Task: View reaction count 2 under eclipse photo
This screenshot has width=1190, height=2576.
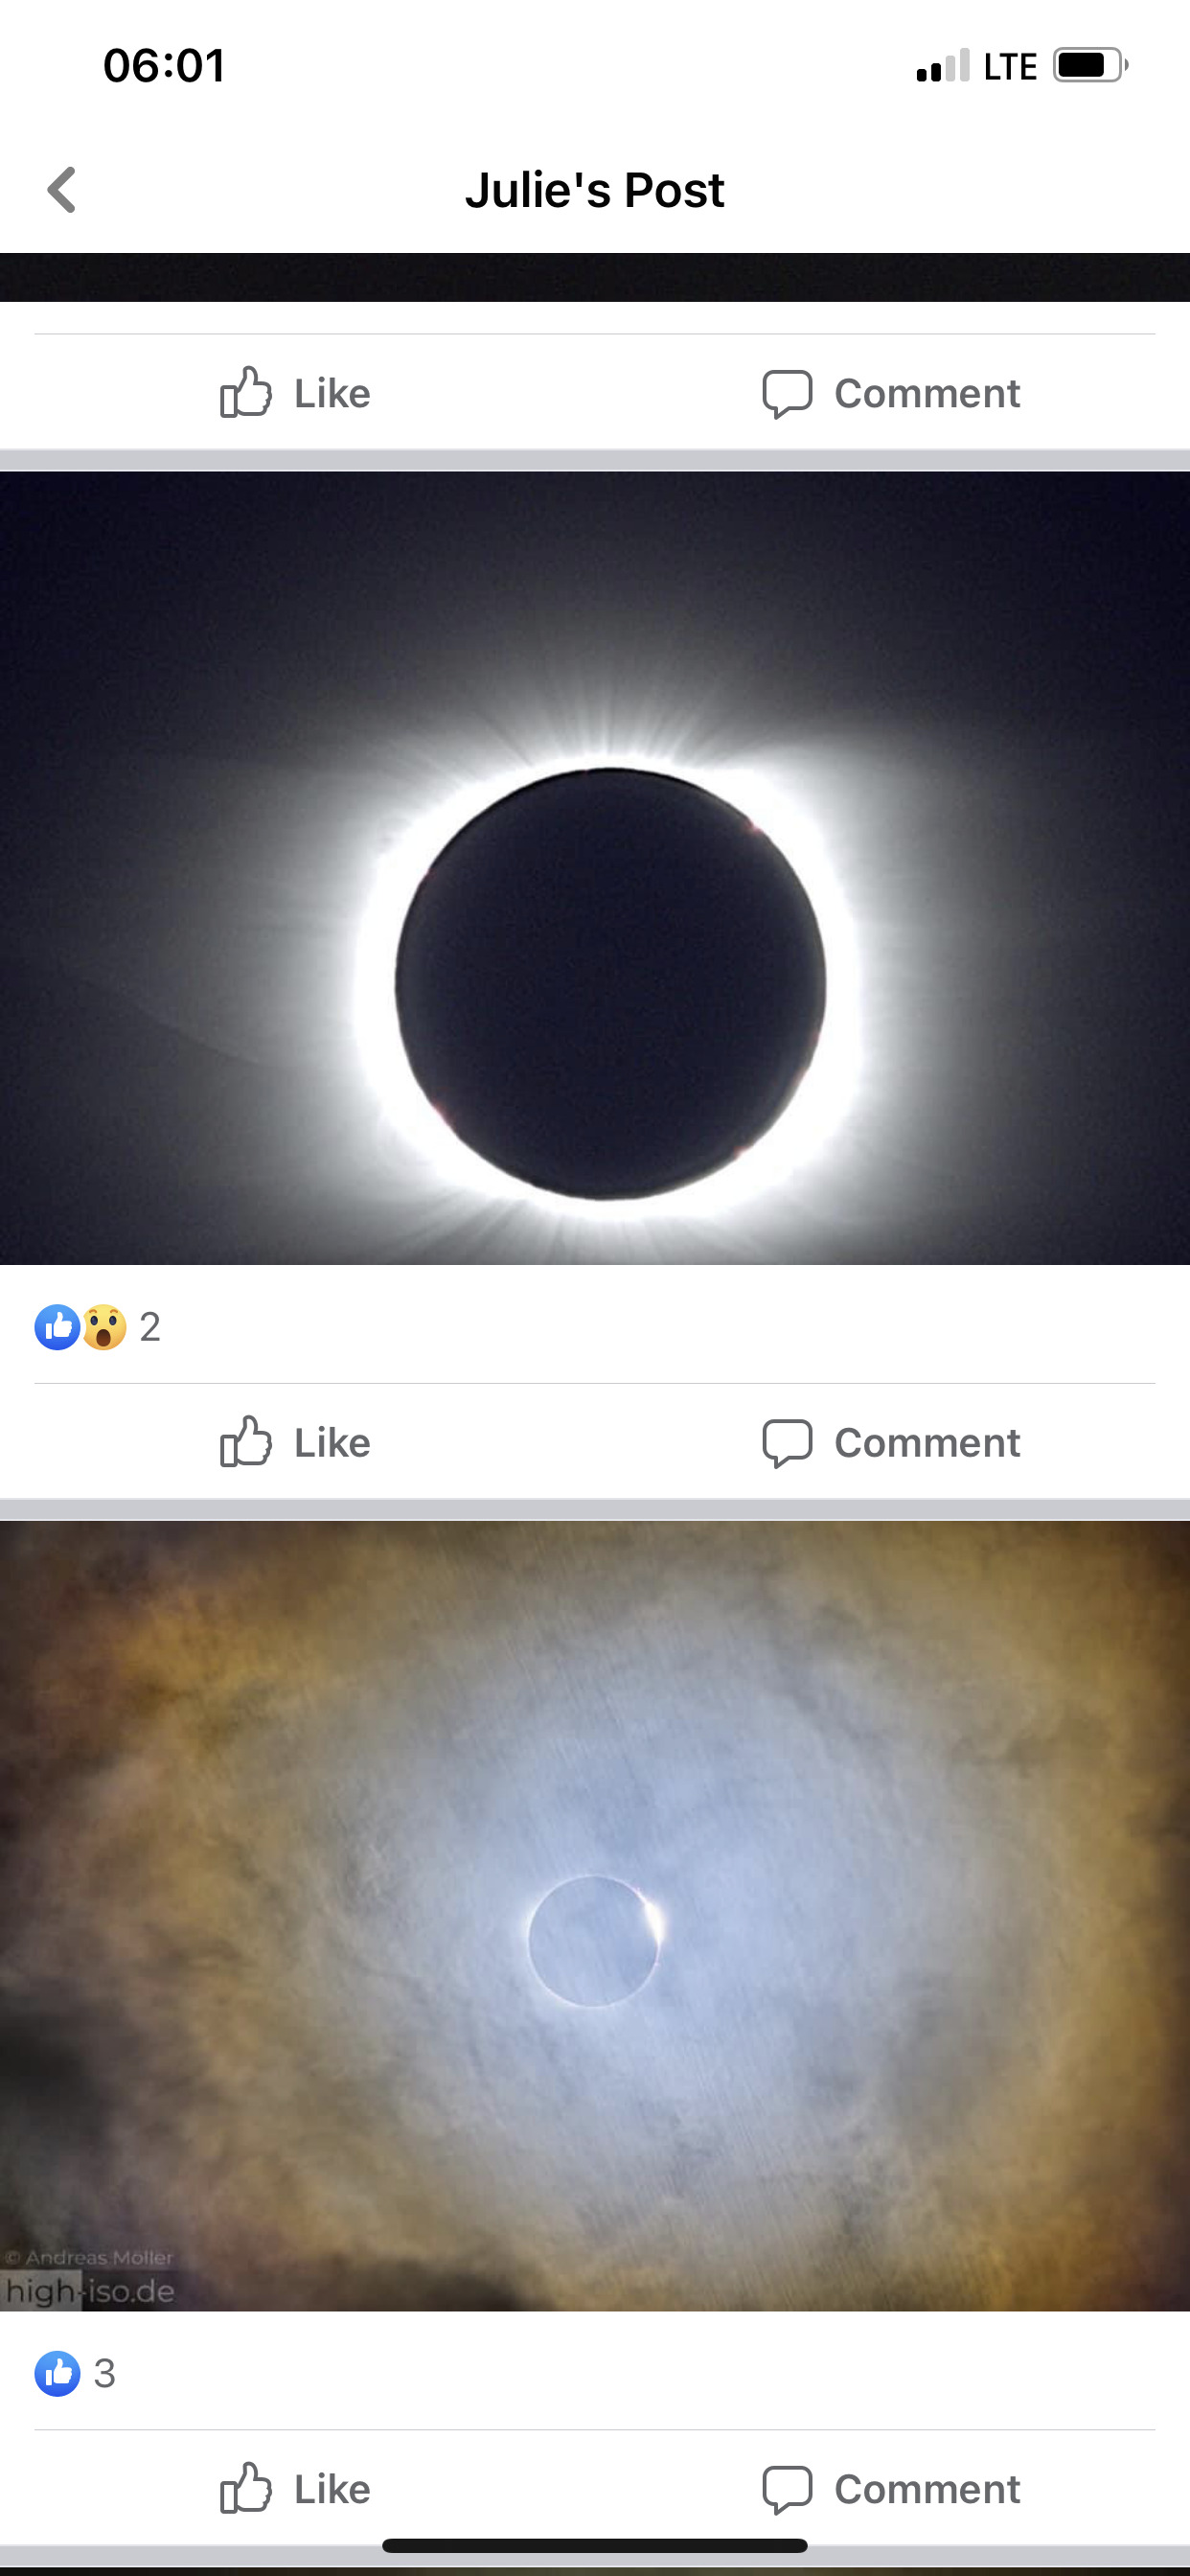Action: 150,1328
